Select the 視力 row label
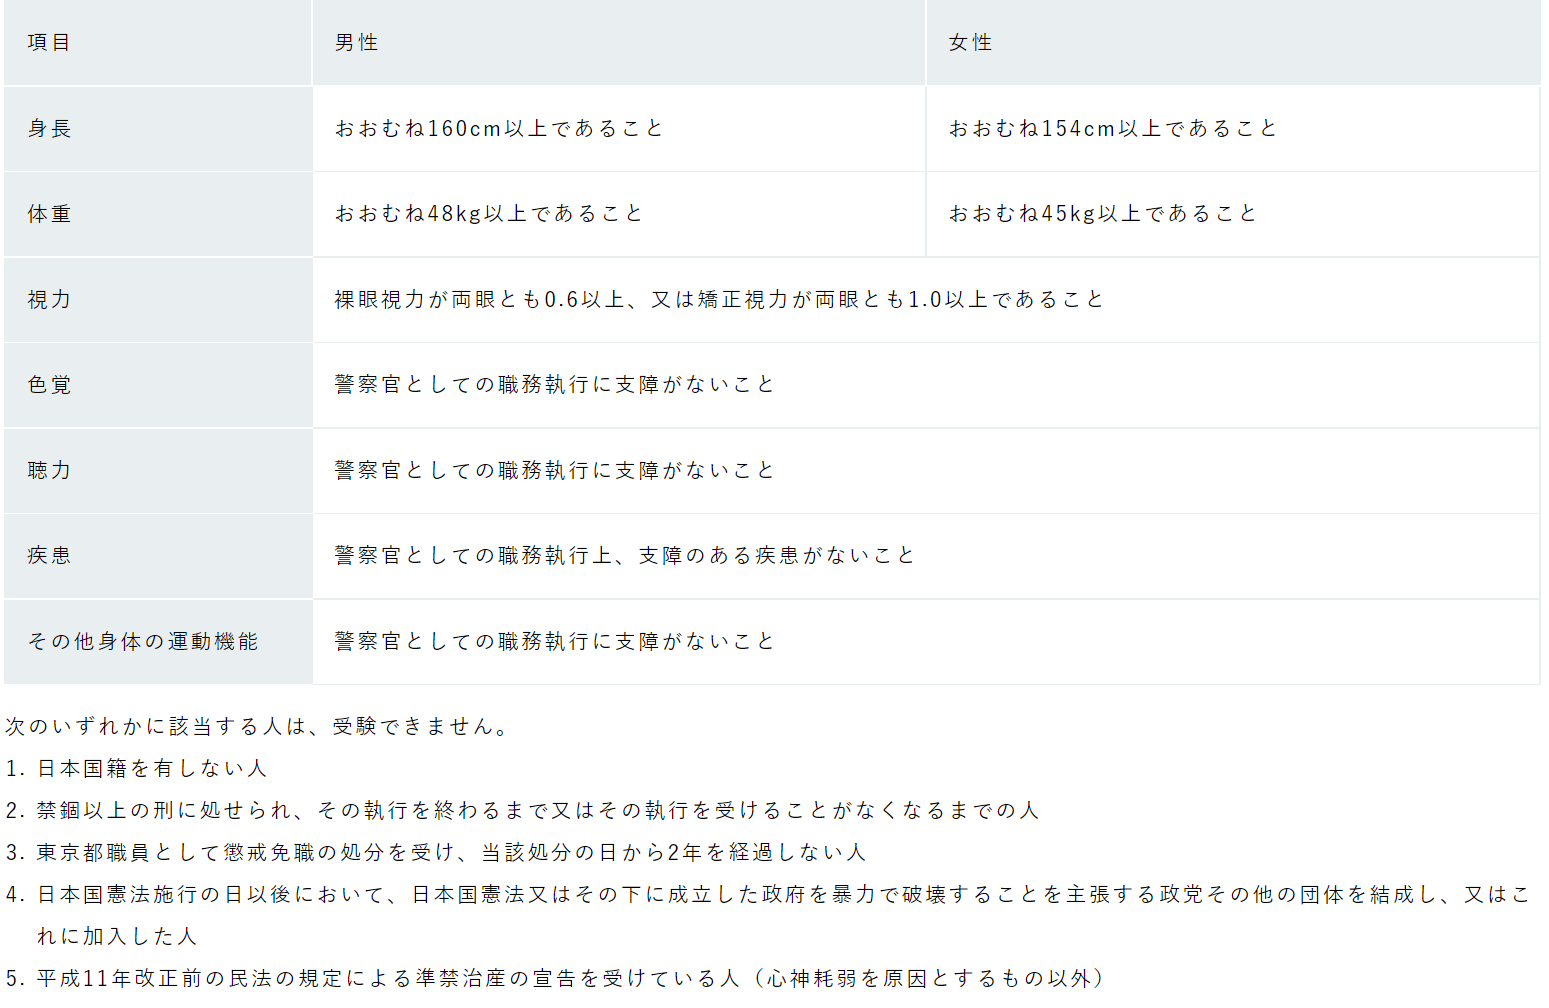Screen dimensions: 1549x1008 point(49,300)
